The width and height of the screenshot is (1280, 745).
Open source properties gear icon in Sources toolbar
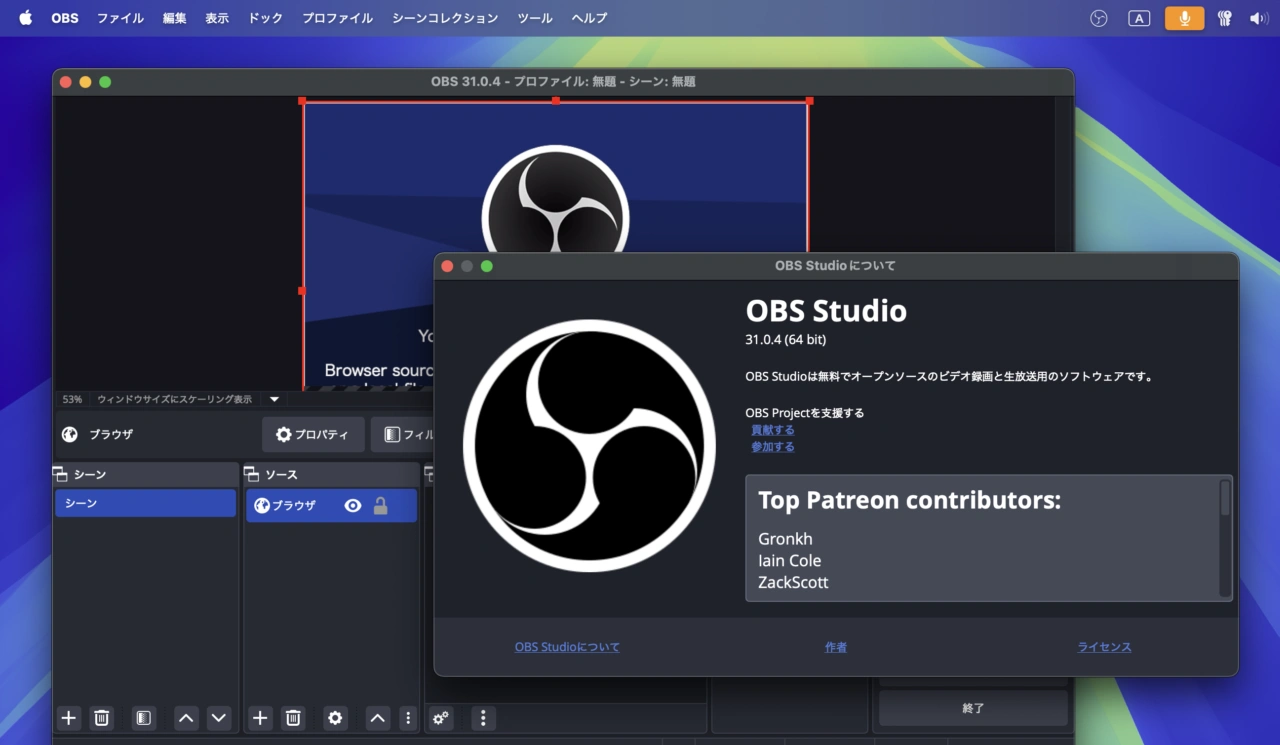(x=336, y=718)
